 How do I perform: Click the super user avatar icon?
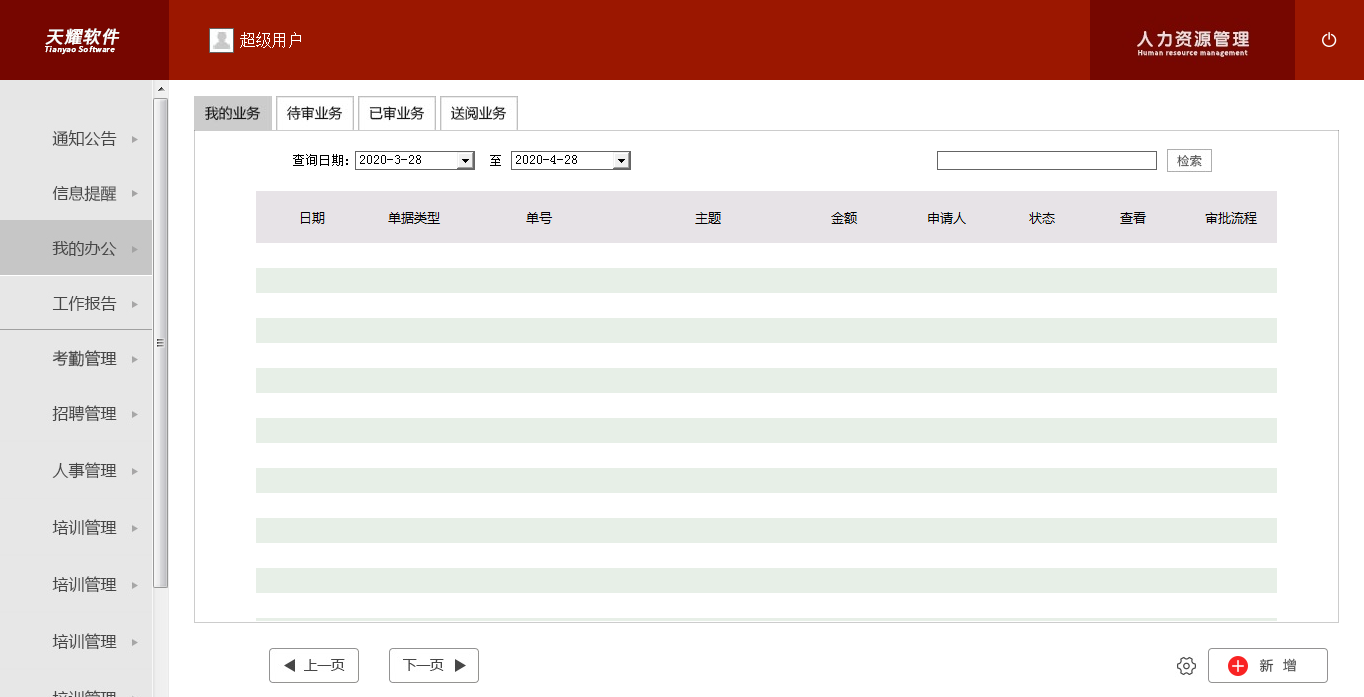pyautogui.click(x=221, y=40)
